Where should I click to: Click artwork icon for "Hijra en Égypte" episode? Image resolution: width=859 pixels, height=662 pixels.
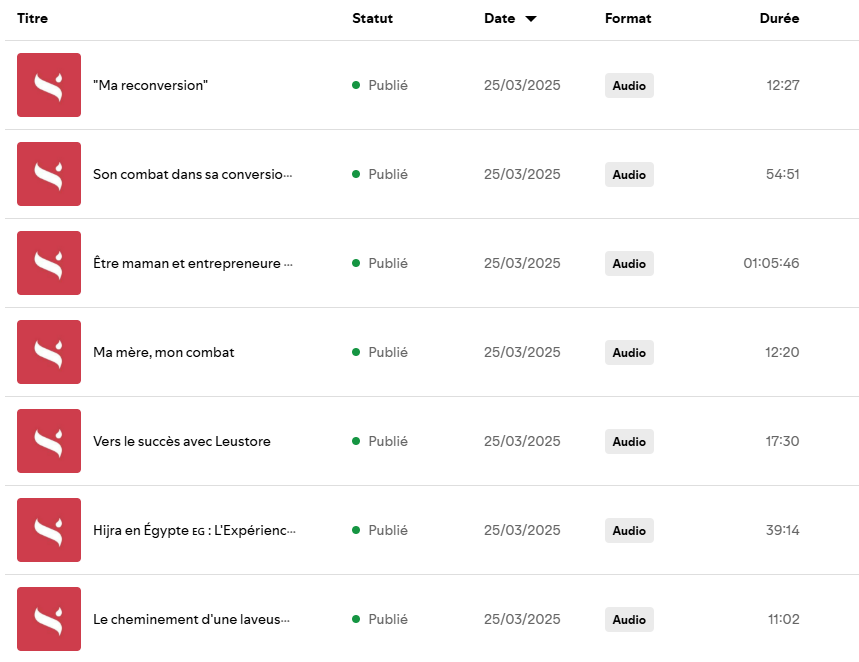pyautogui.click(x=49, y=530)
